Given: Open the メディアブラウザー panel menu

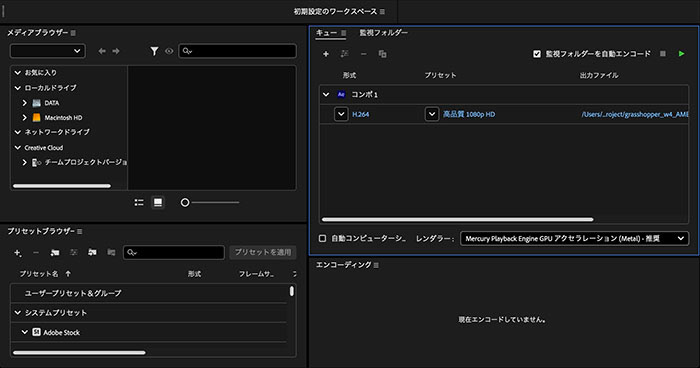Looking at the screenshot, I should click(73, 33).
